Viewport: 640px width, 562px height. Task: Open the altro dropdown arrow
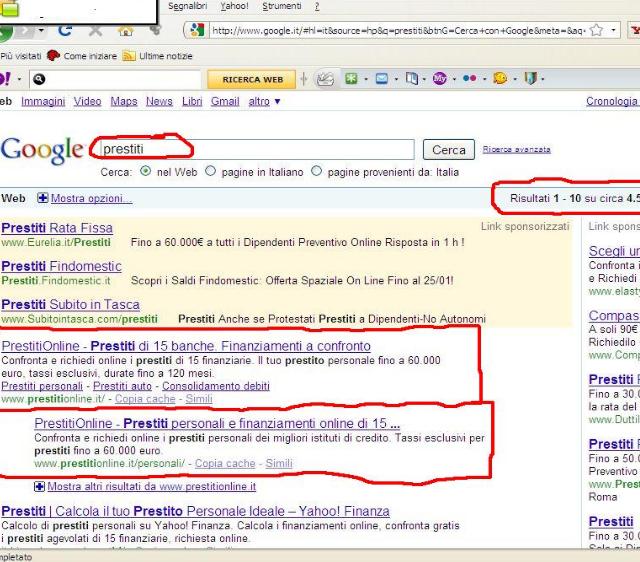click(x=278, y=101)
